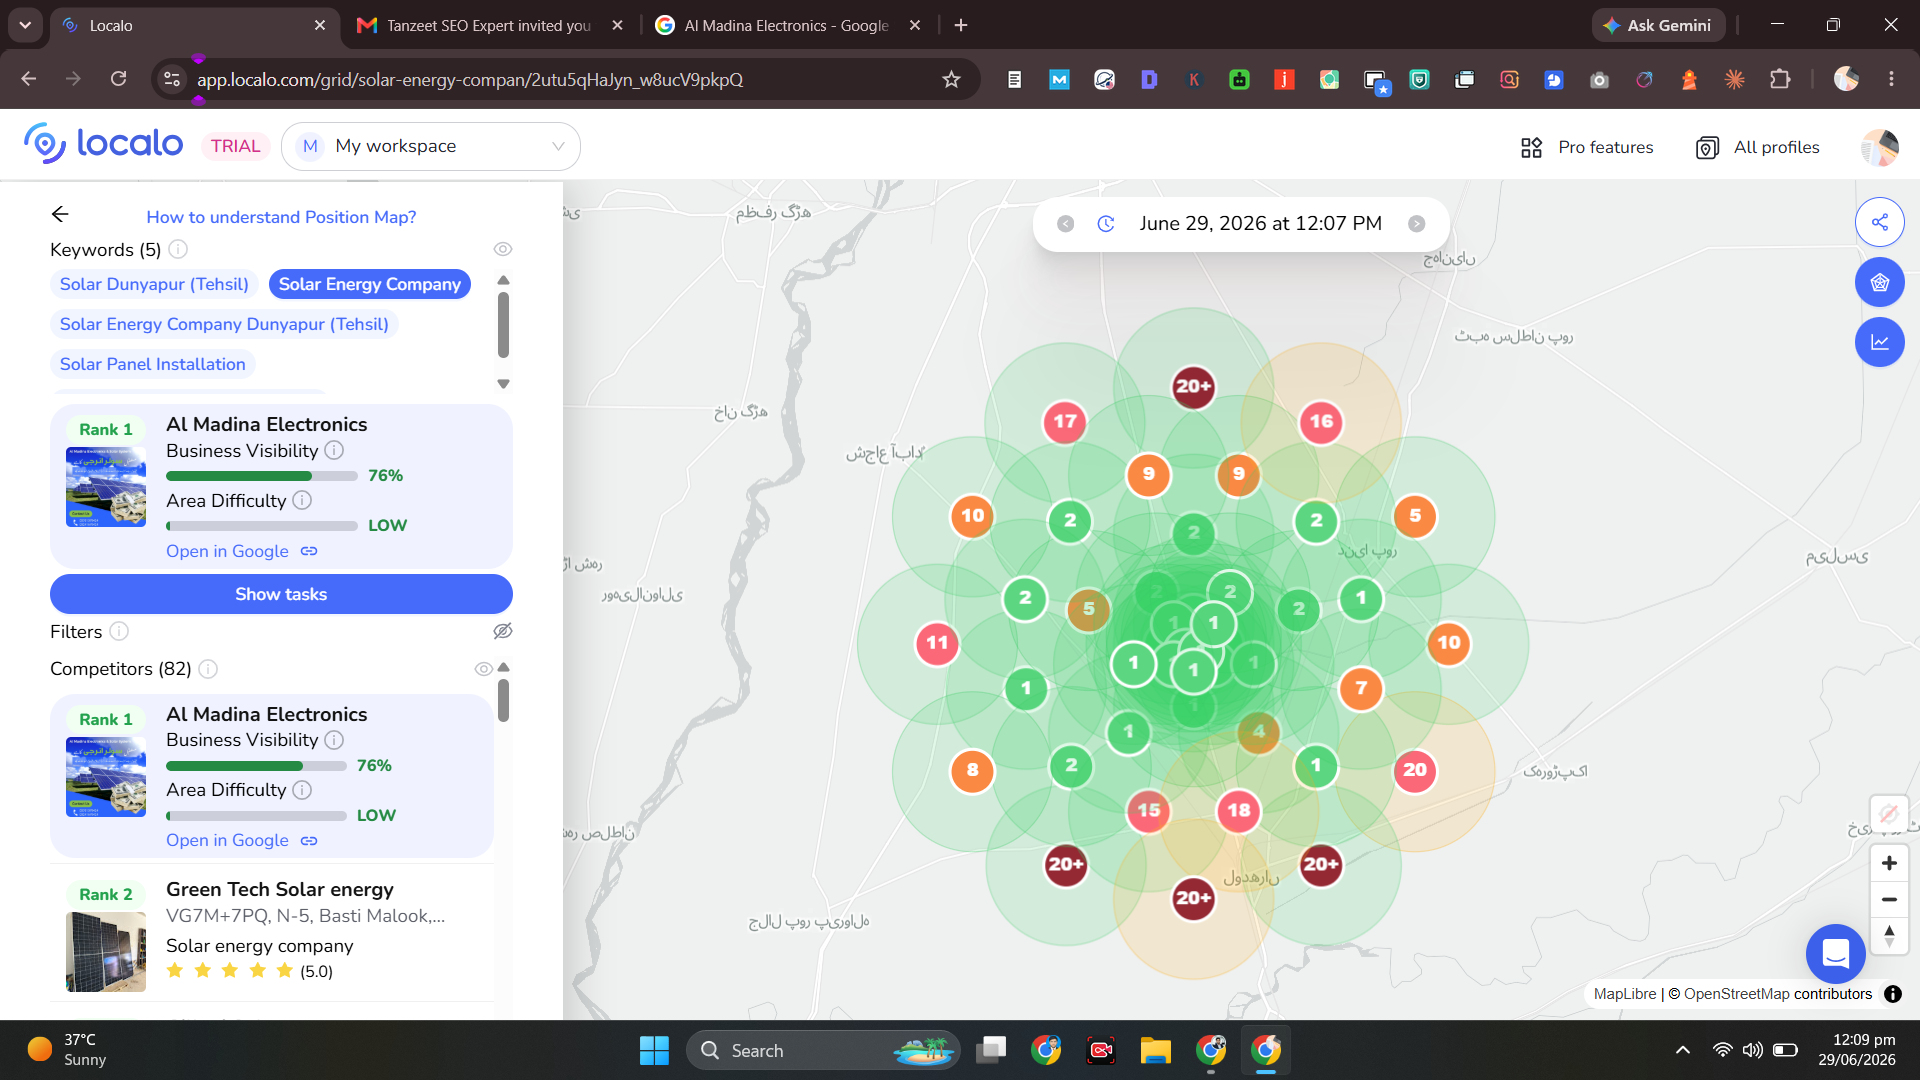Open the browser extensions puzzle icon
The image size is (1920, 1080).
(x=1780, y=79)
